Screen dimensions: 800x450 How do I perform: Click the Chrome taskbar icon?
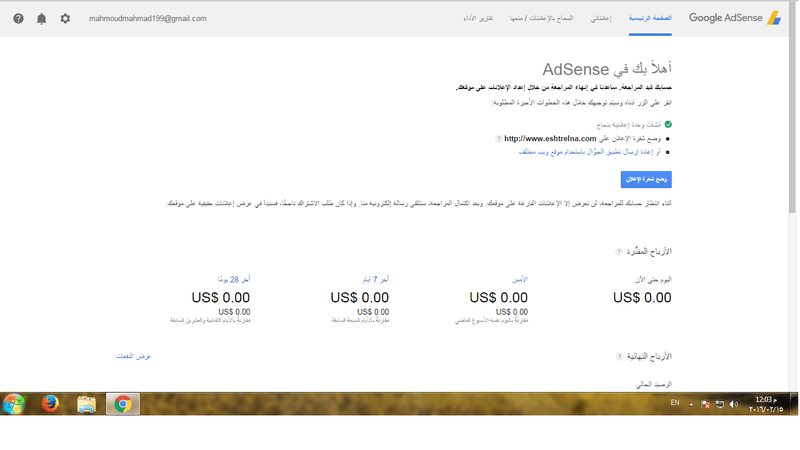coord(122,404)
